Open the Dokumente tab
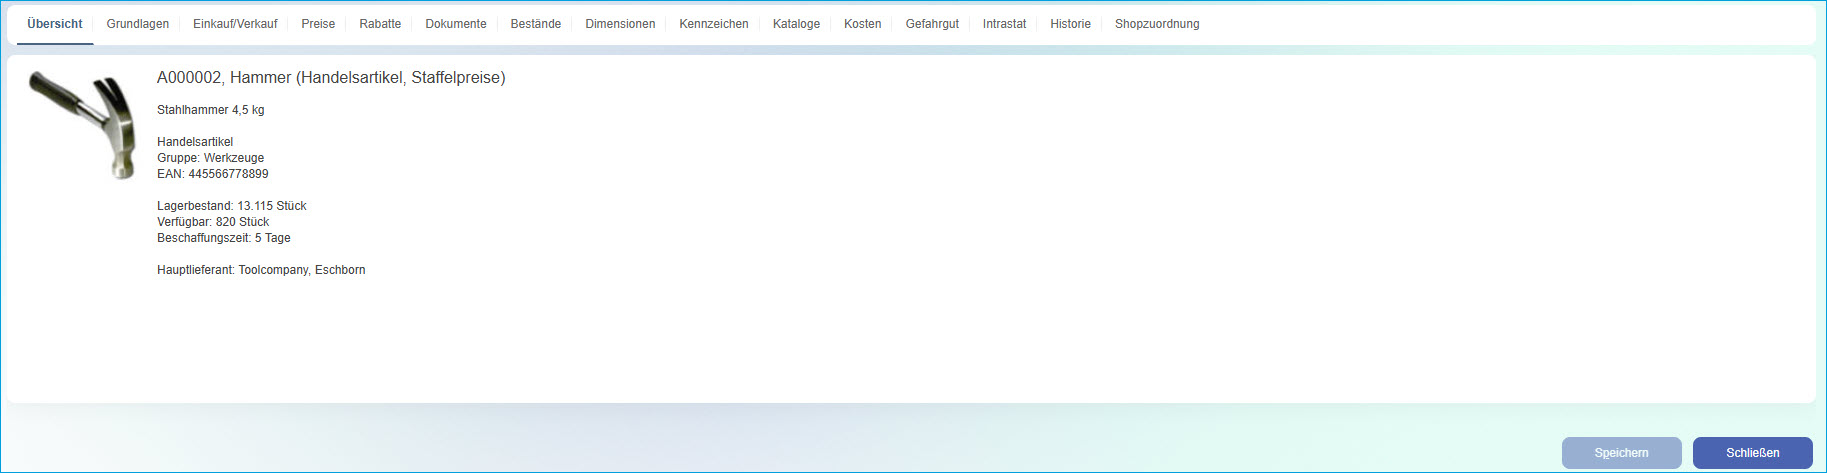Viewport: 1827px width, 473px height. click(456, 24)
